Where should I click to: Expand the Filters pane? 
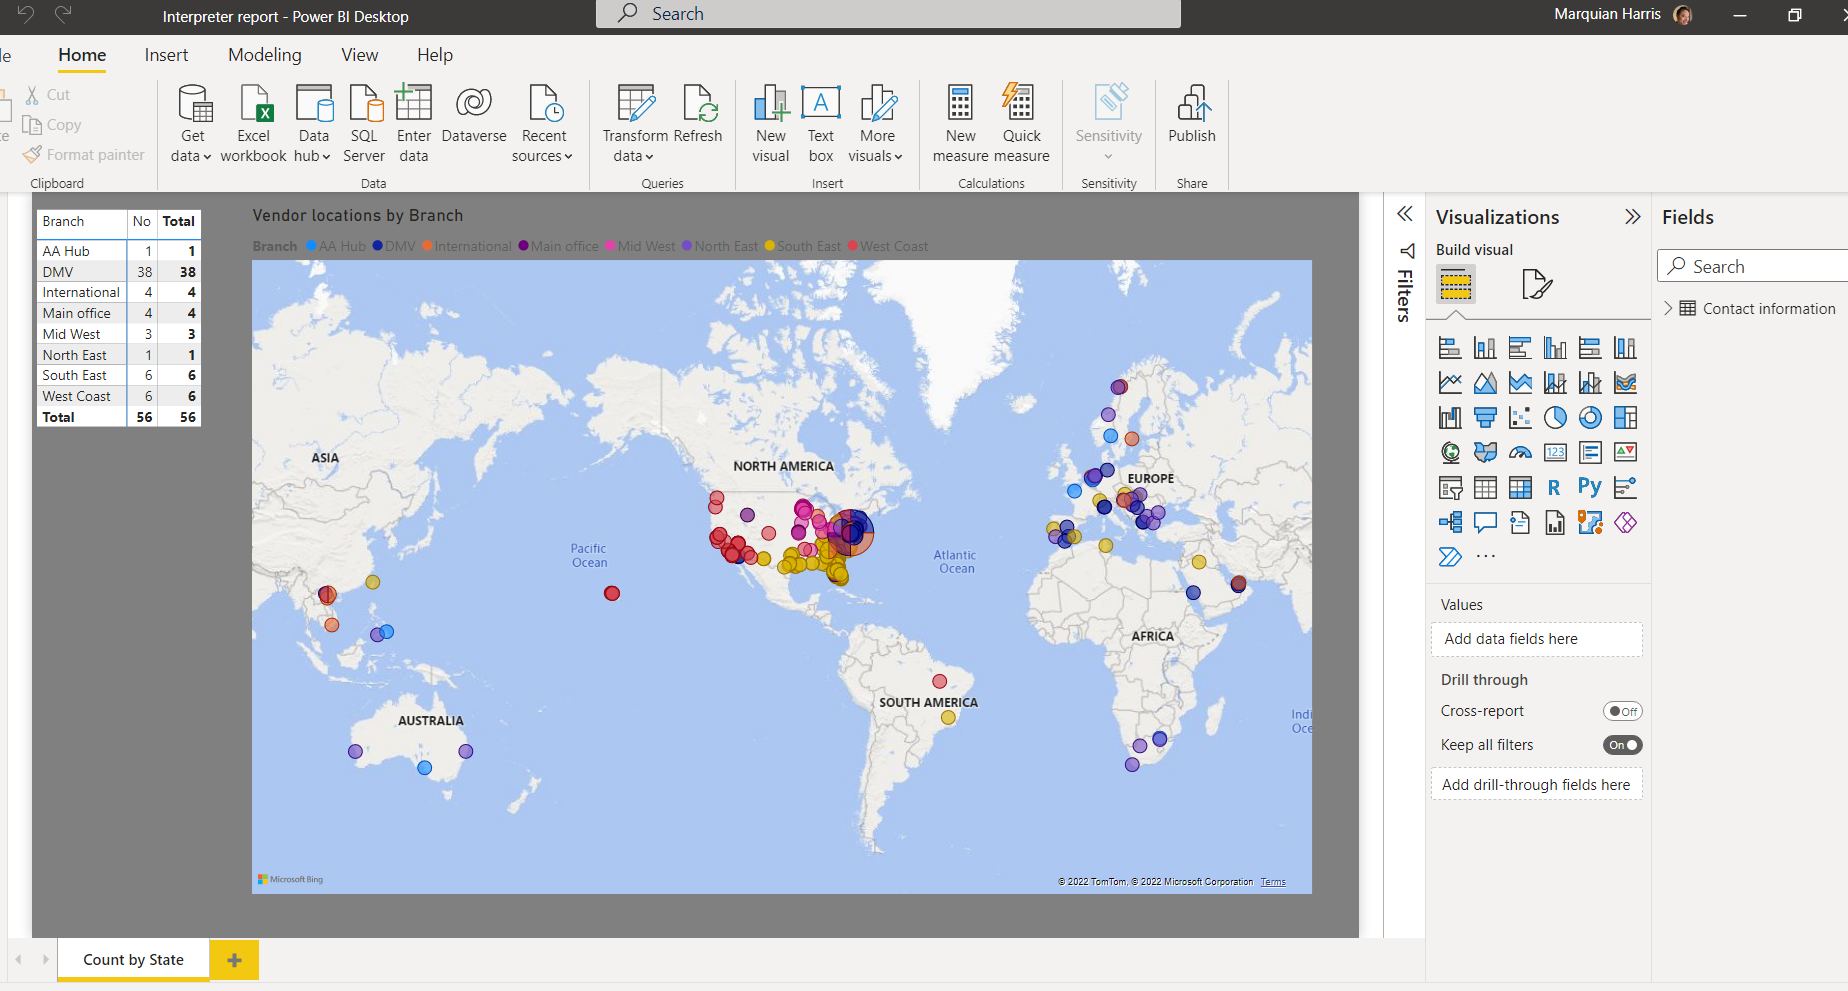point(1405,214)
